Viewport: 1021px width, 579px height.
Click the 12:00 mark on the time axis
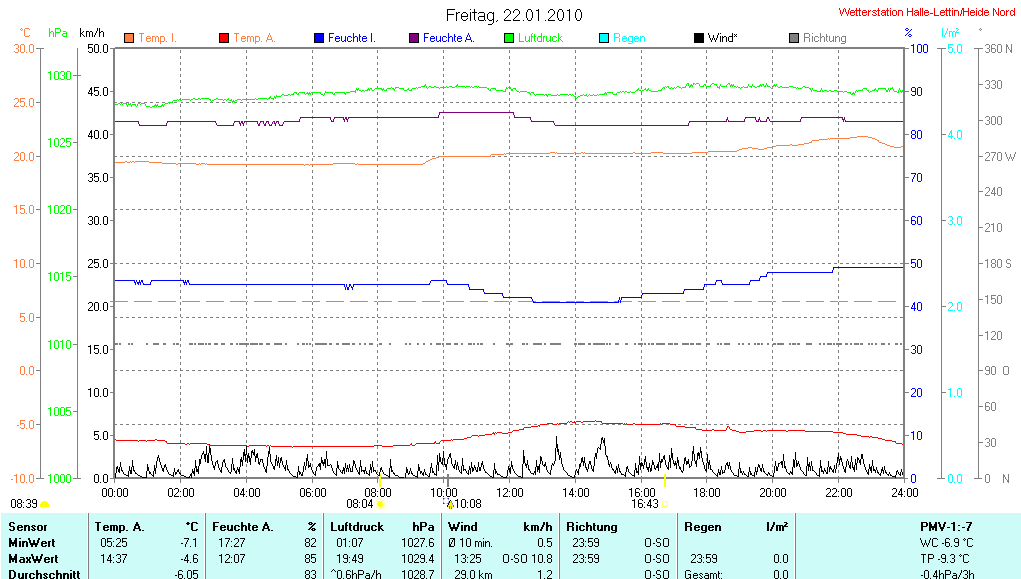[x=510, y=492]
